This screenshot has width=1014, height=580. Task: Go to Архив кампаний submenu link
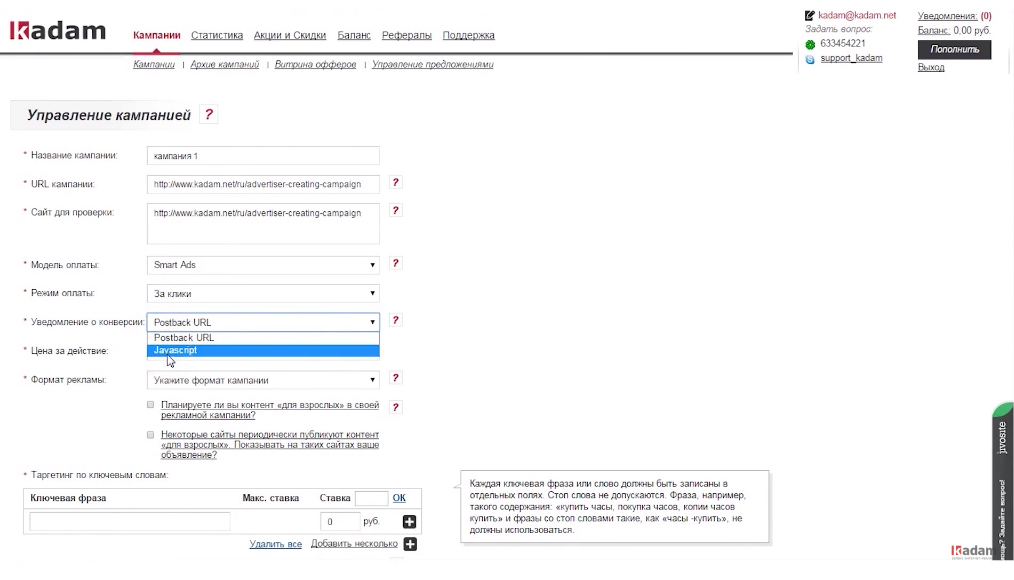tap(224, 65)
